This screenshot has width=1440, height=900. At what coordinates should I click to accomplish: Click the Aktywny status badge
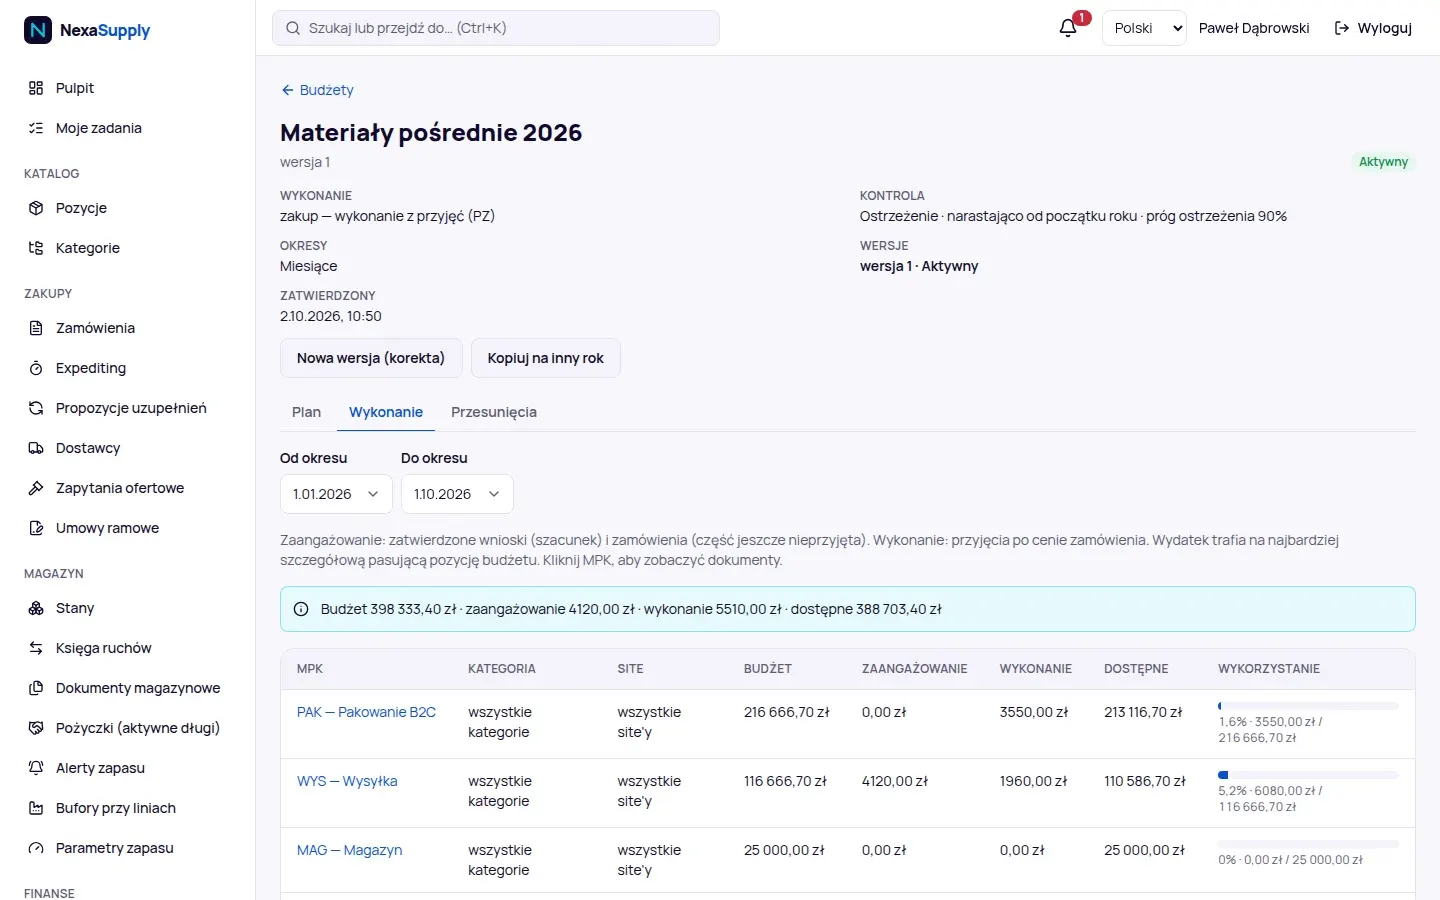tap(1383, 162)
